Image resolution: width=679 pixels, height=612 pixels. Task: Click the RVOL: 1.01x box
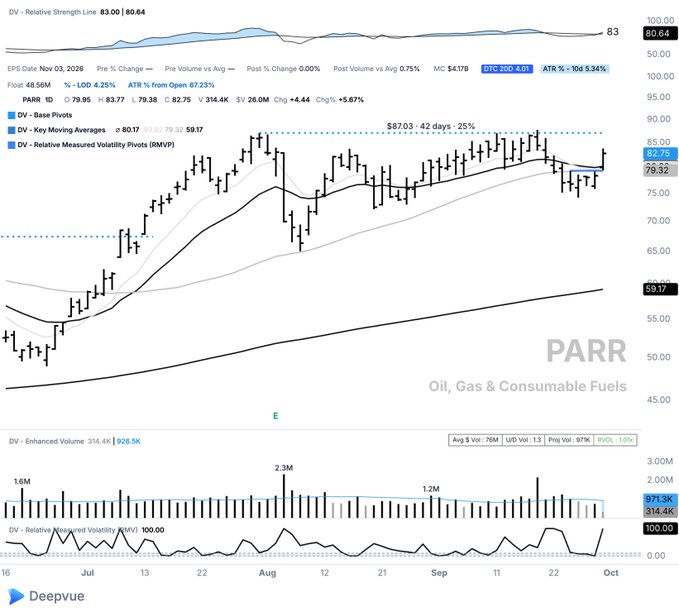click(x=615, y=440)
